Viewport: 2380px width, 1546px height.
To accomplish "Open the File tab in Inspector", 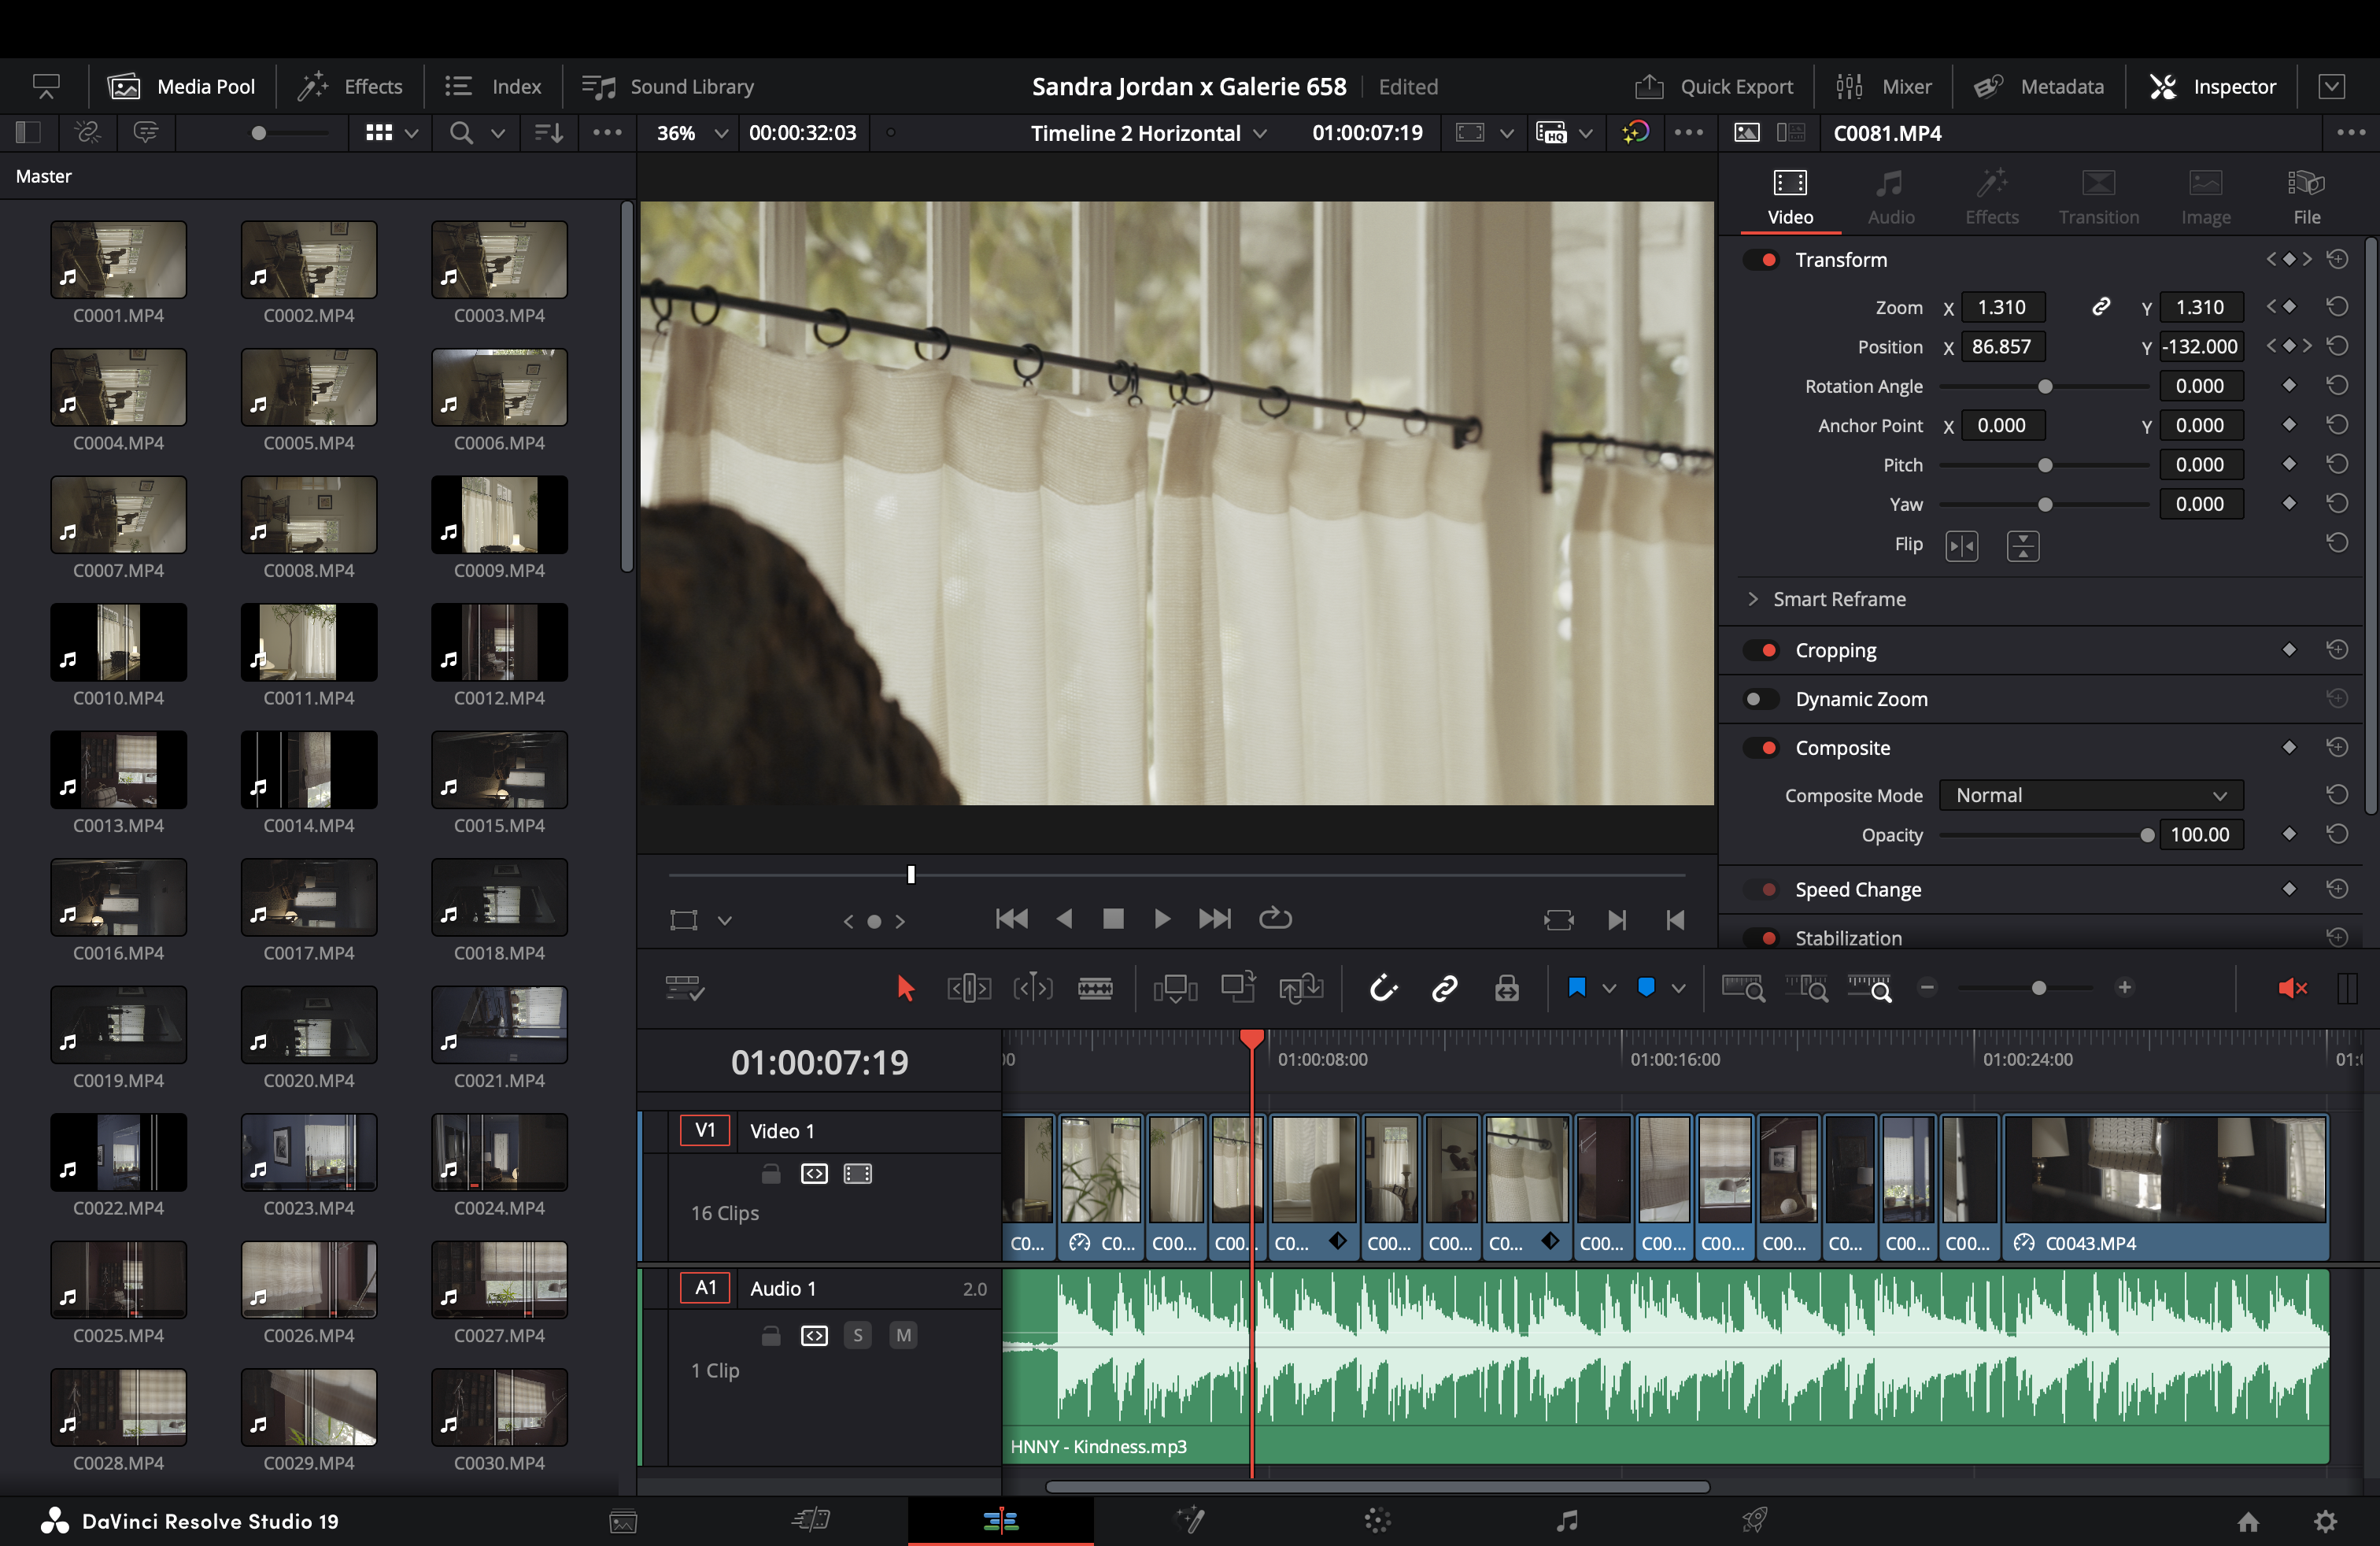I will [2306, 196].
